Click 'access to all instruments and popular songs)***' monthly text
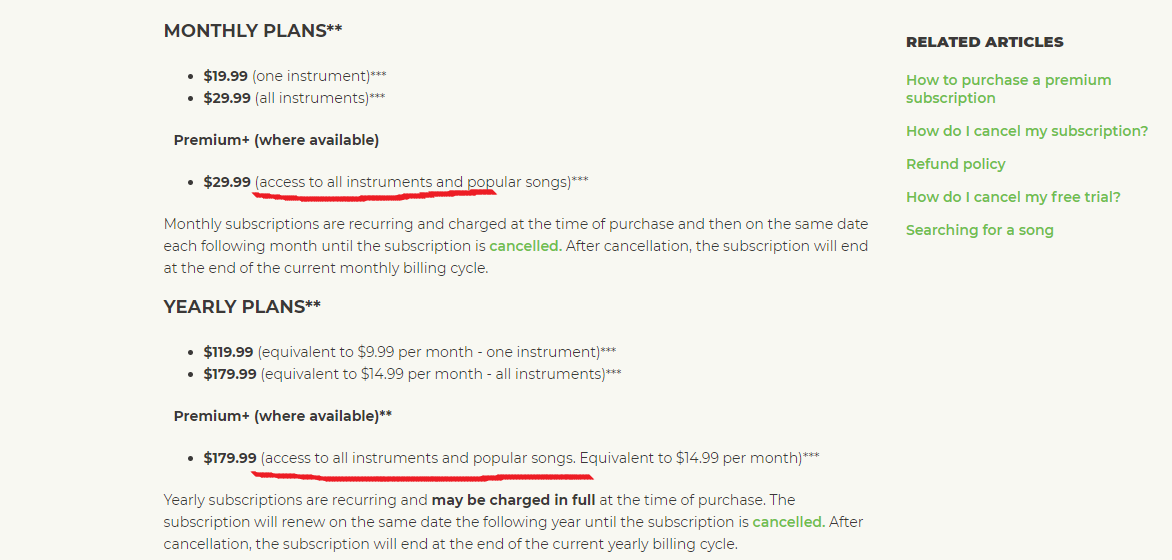Image resolution: width=1172 pixels, height=560 pixels. pos(420,182)
